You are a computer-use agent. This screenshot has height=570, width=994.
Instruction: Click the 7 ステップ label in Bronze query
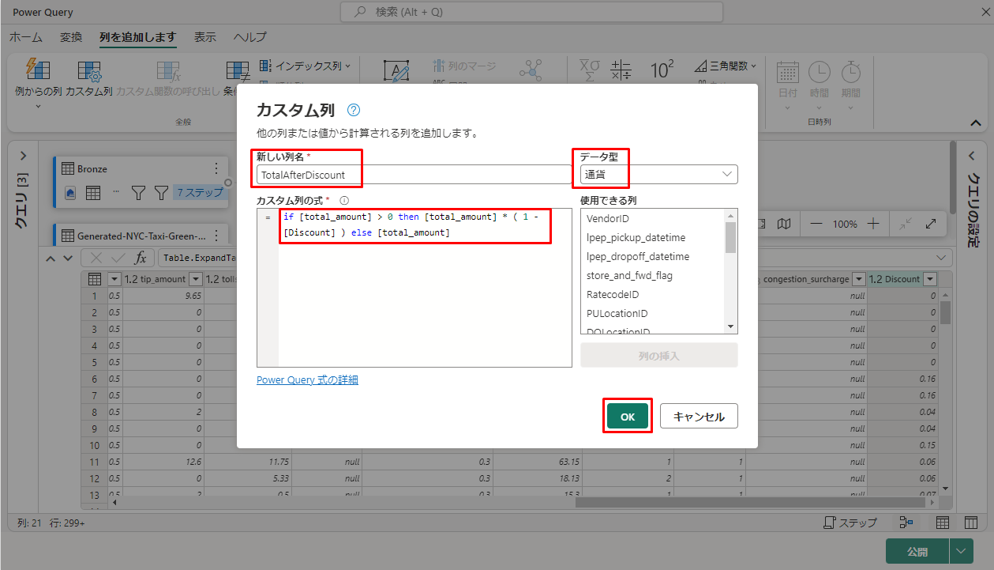200,192
